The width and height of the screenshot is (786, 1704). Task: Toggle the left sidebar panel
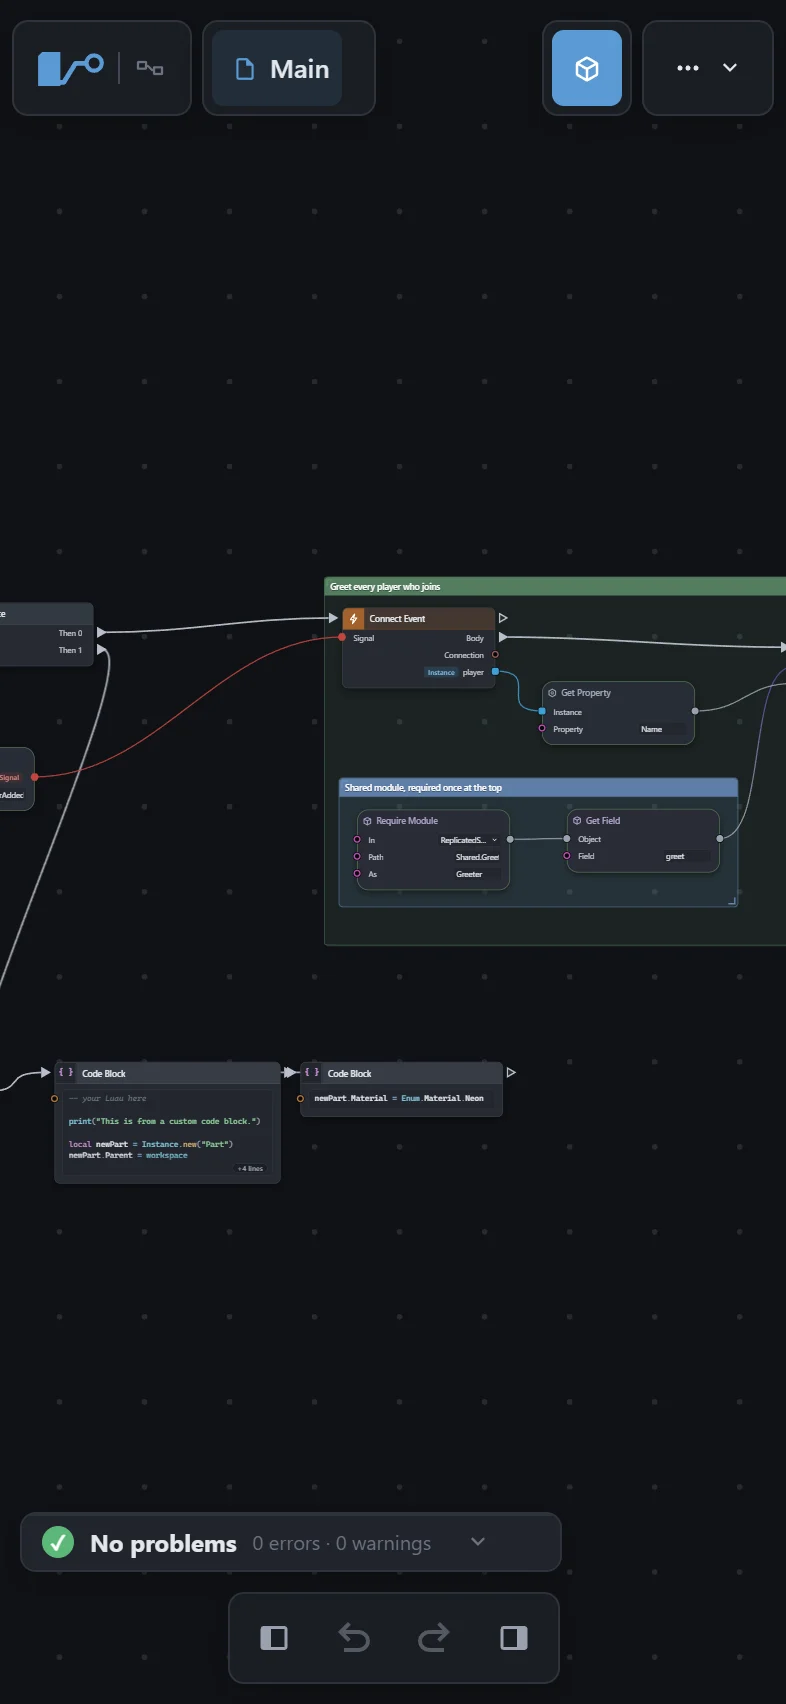click(x=274, y=1638)
